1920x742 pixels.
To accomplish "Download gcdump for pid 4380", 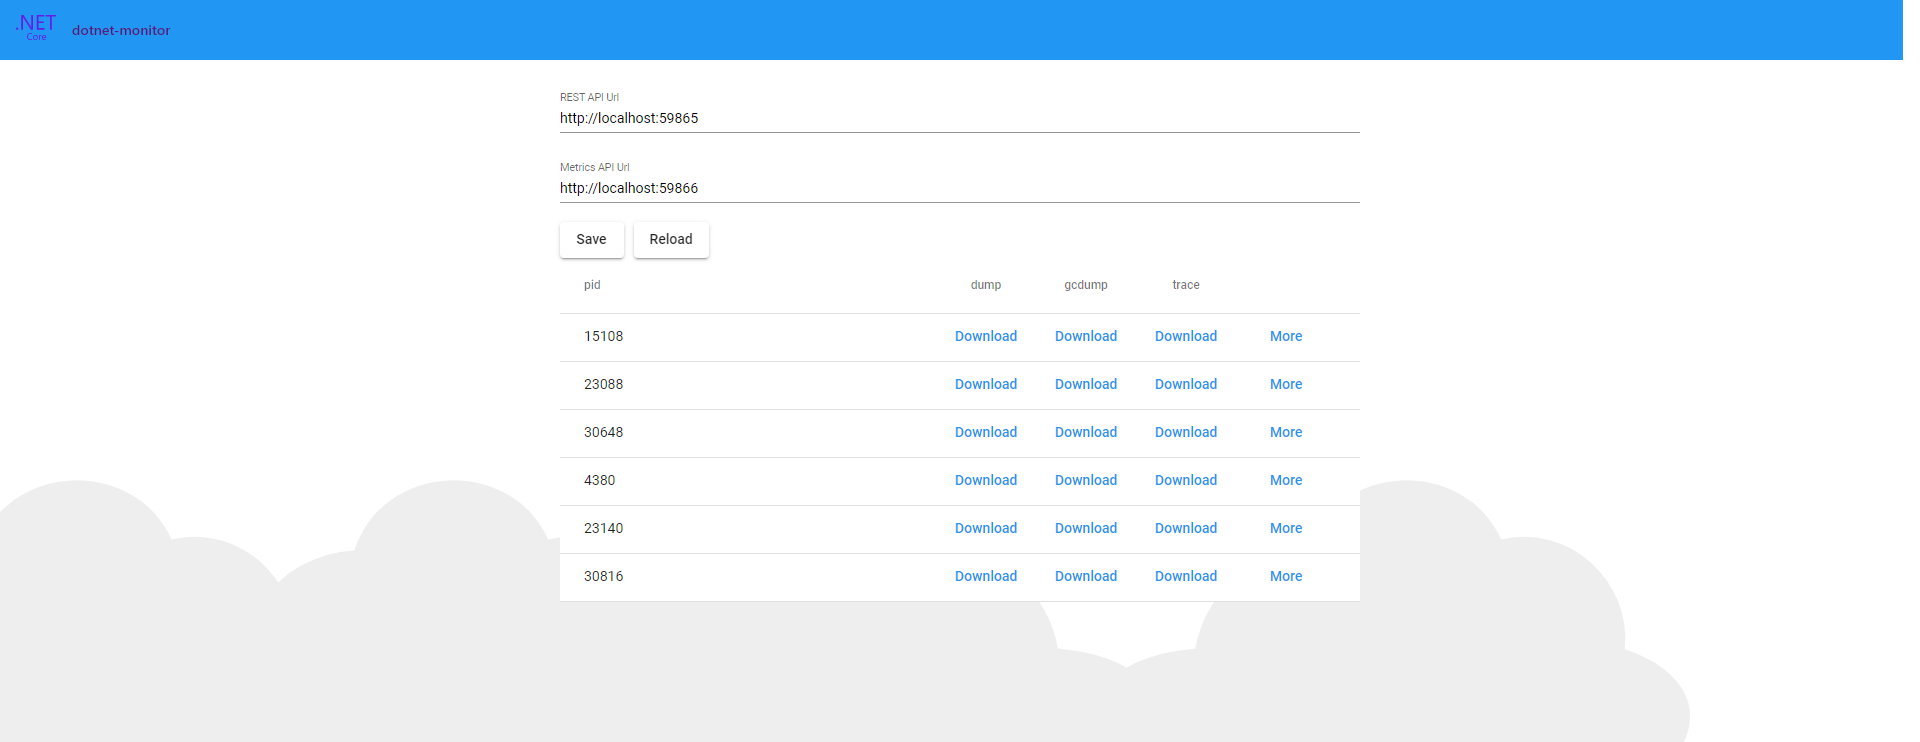I will tap(1086, 481).
